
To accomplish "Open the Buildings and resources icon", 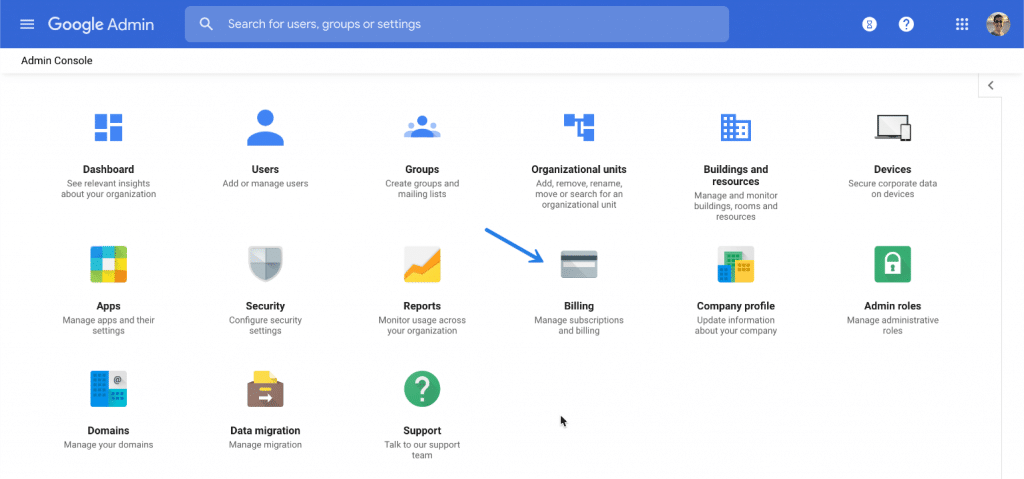I will (735, 127).
